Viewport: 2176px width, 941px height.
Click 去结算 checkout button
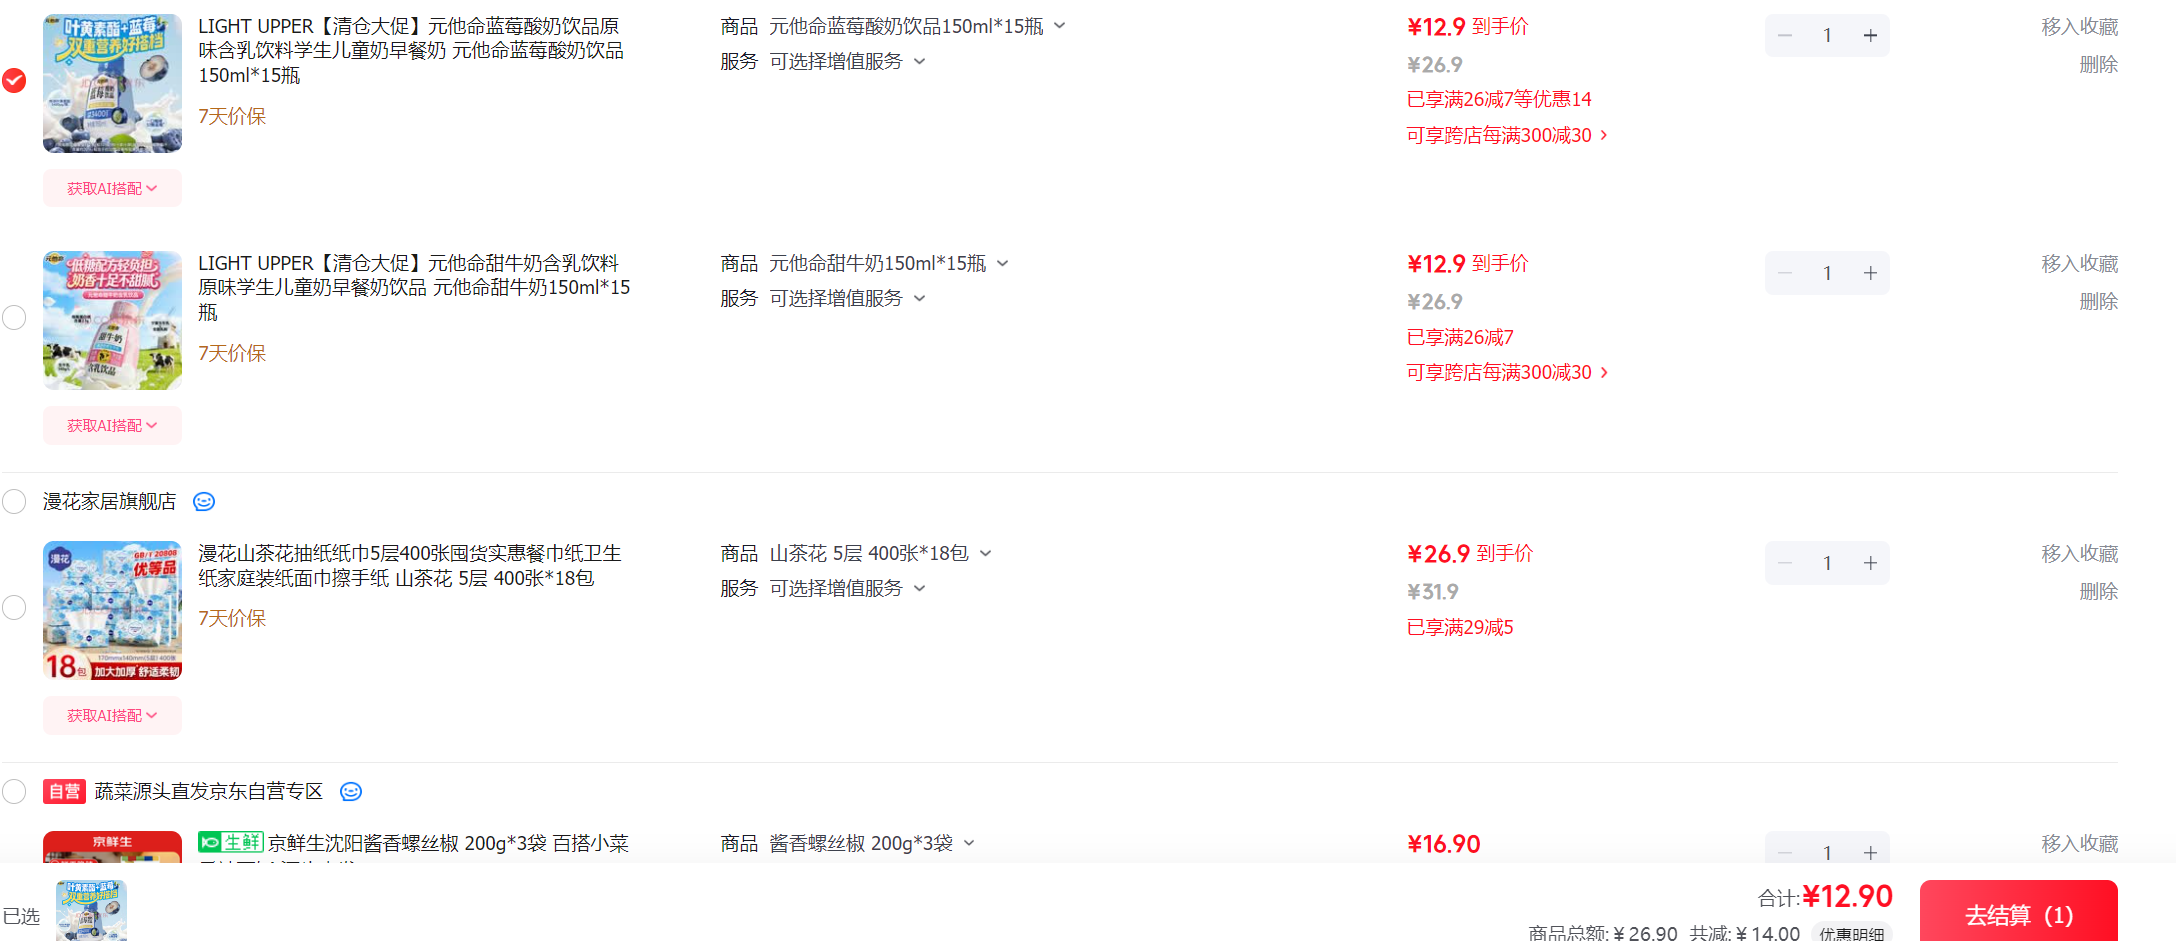(x=2019, y=911)
